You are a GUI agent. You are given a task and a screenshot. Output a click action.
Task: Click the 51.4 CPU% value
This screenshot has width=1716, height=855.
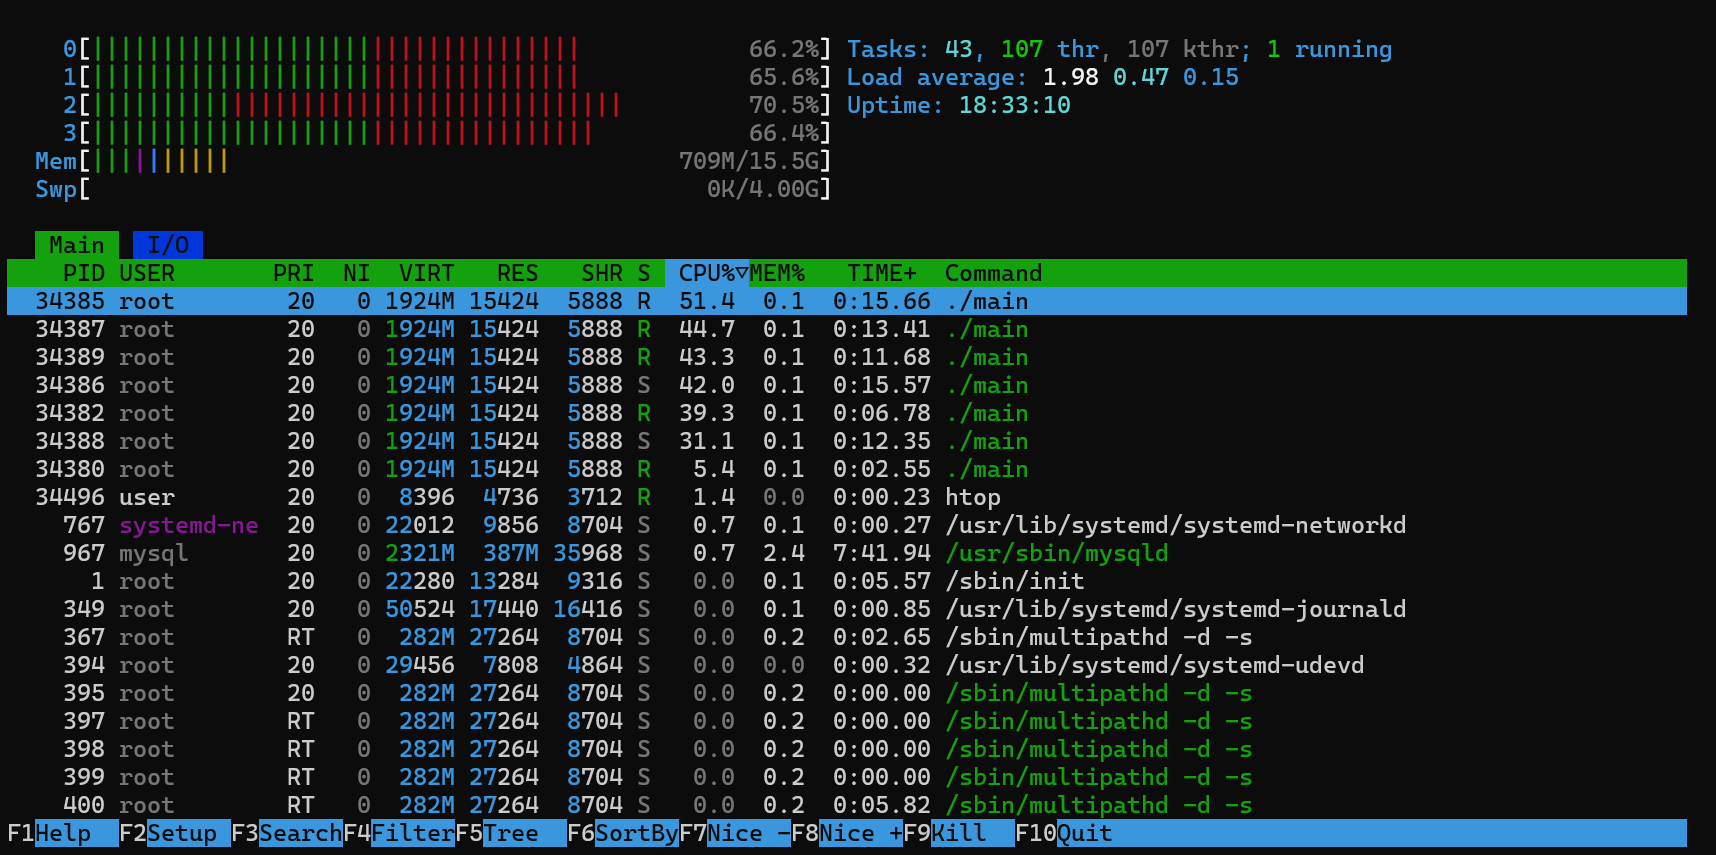pos(707,301)
